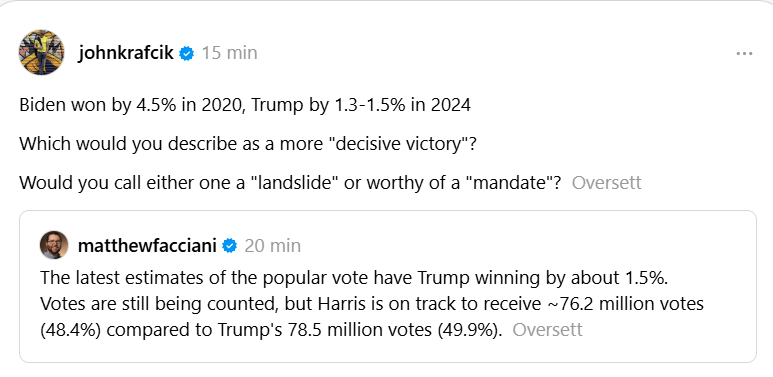Click matthewfacciani's blue verified badge
The height and width of the screenshot is (377, 773).
point(230,245)
